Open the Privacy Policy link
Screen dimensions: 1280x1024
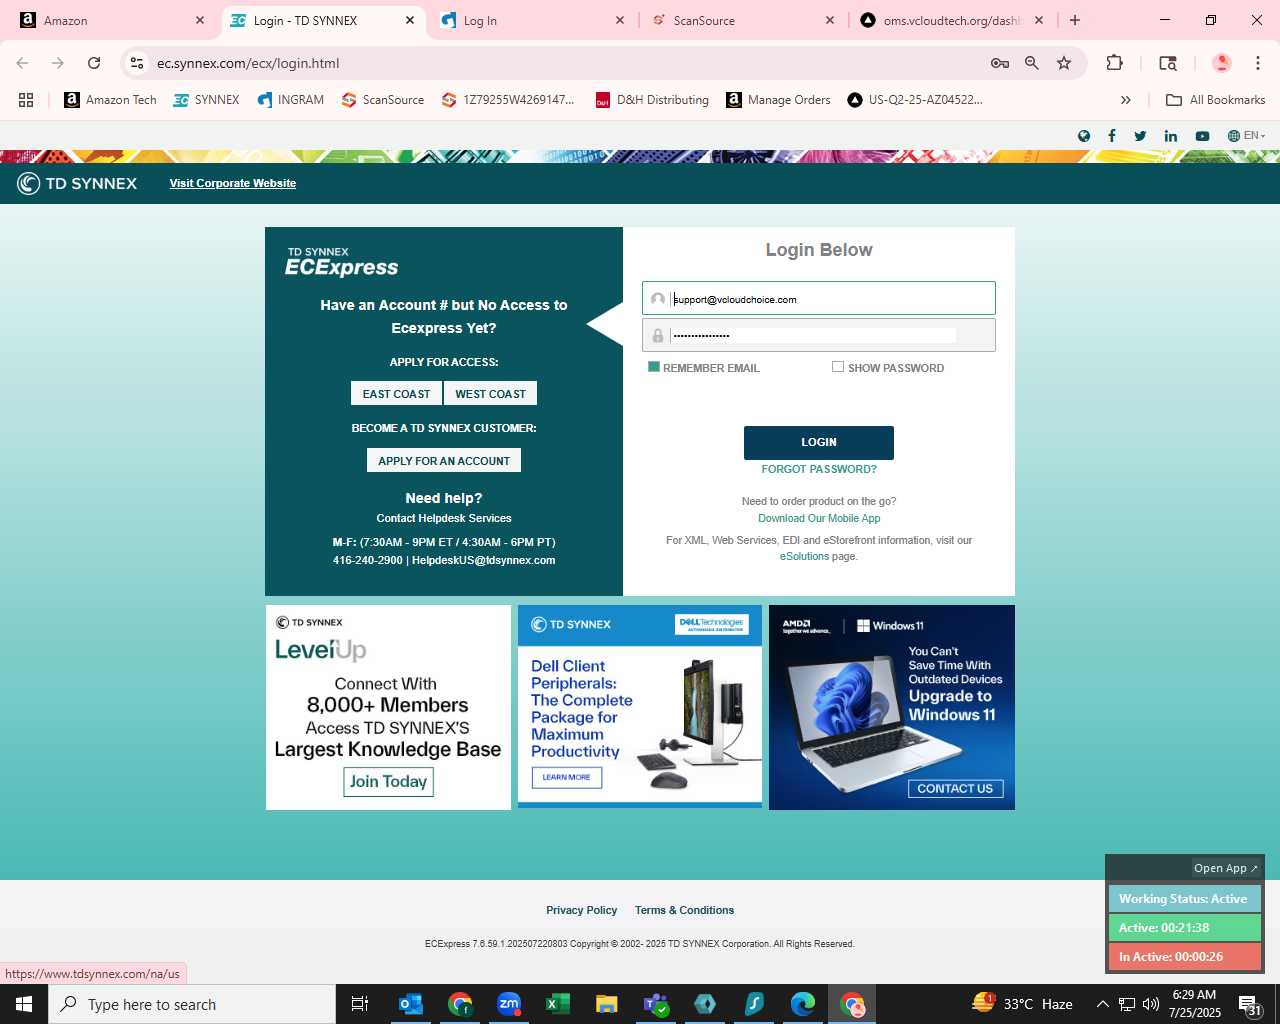tap(581, 910)
